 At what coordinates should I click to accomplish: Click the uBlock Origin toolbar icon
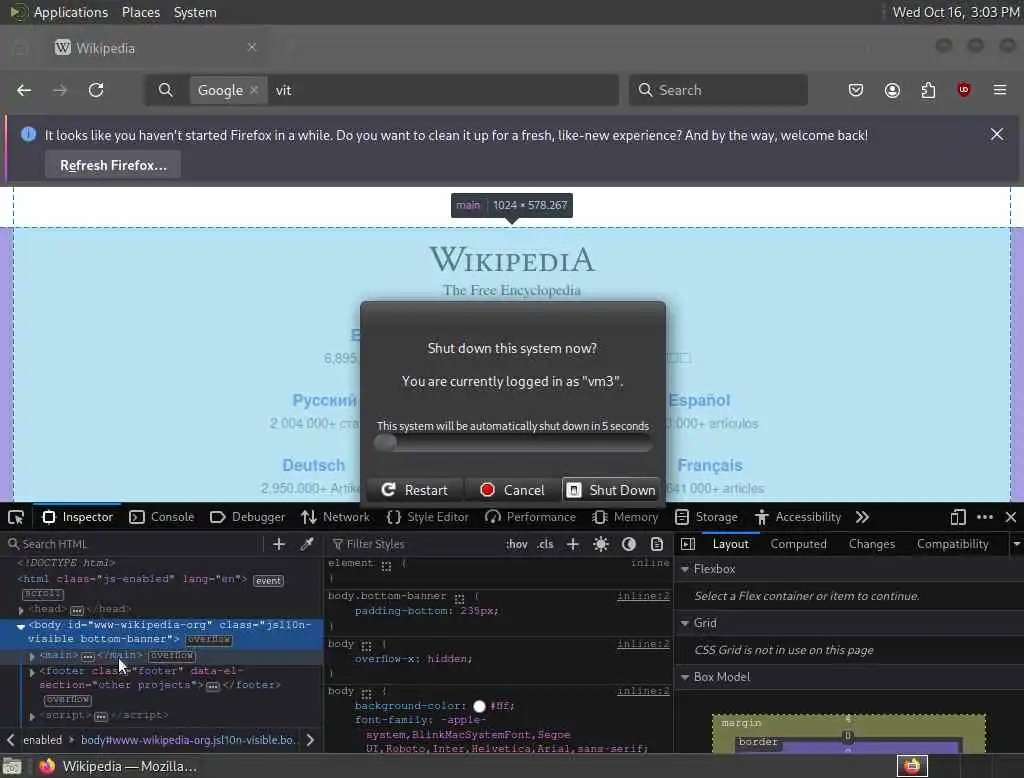coord(964,90)
